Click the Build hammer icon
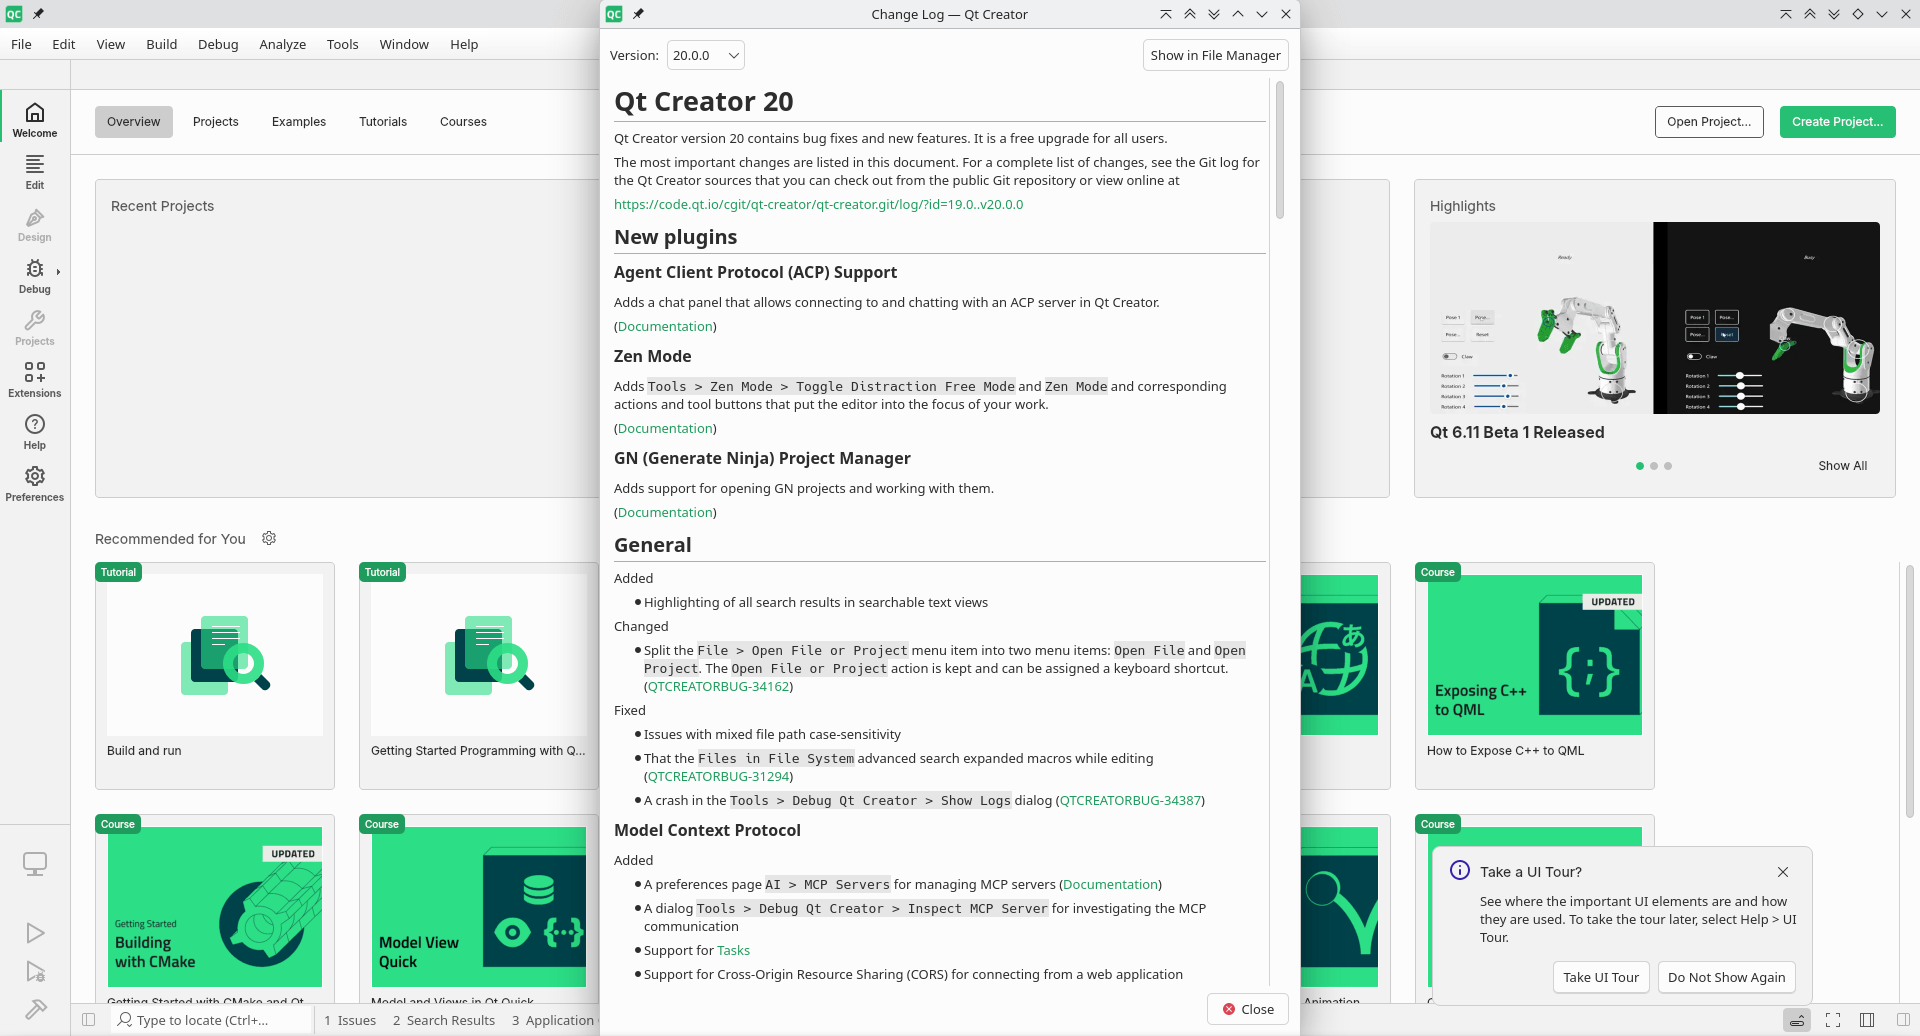Screen dimensions: 1920x1036 pos(35,1009)
